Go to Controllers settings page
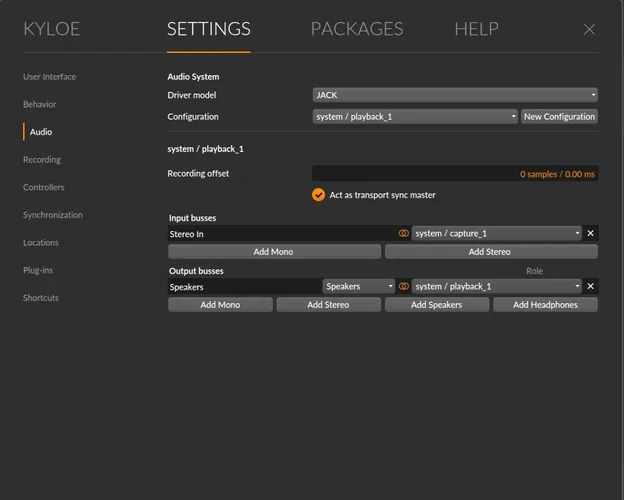Image resolution: width=624 pixels, height=500 pixels. (x=44, y=187)
